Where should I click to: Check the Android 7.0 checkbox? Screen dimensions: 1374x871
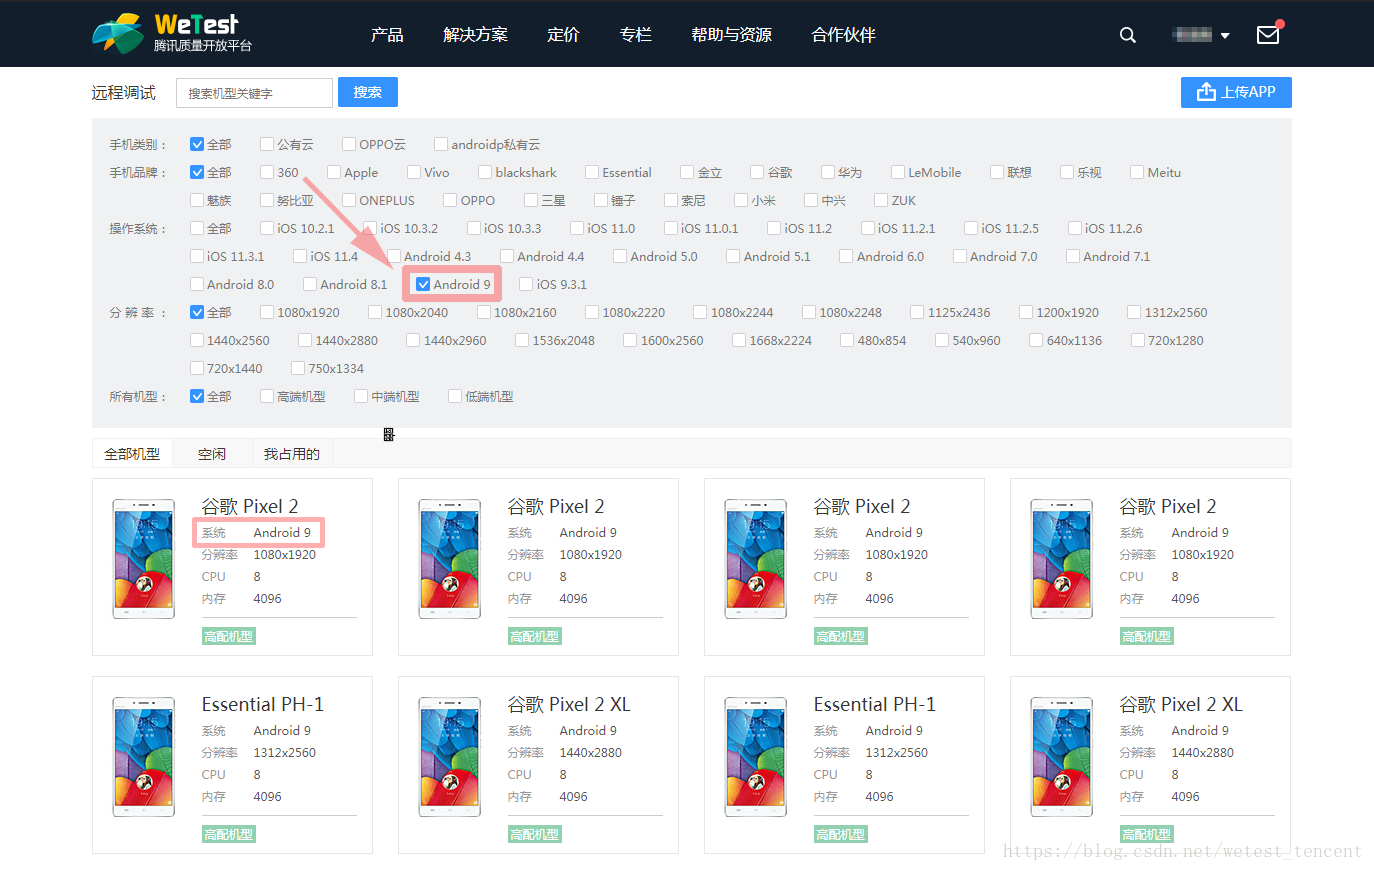(x=960, y=256)
